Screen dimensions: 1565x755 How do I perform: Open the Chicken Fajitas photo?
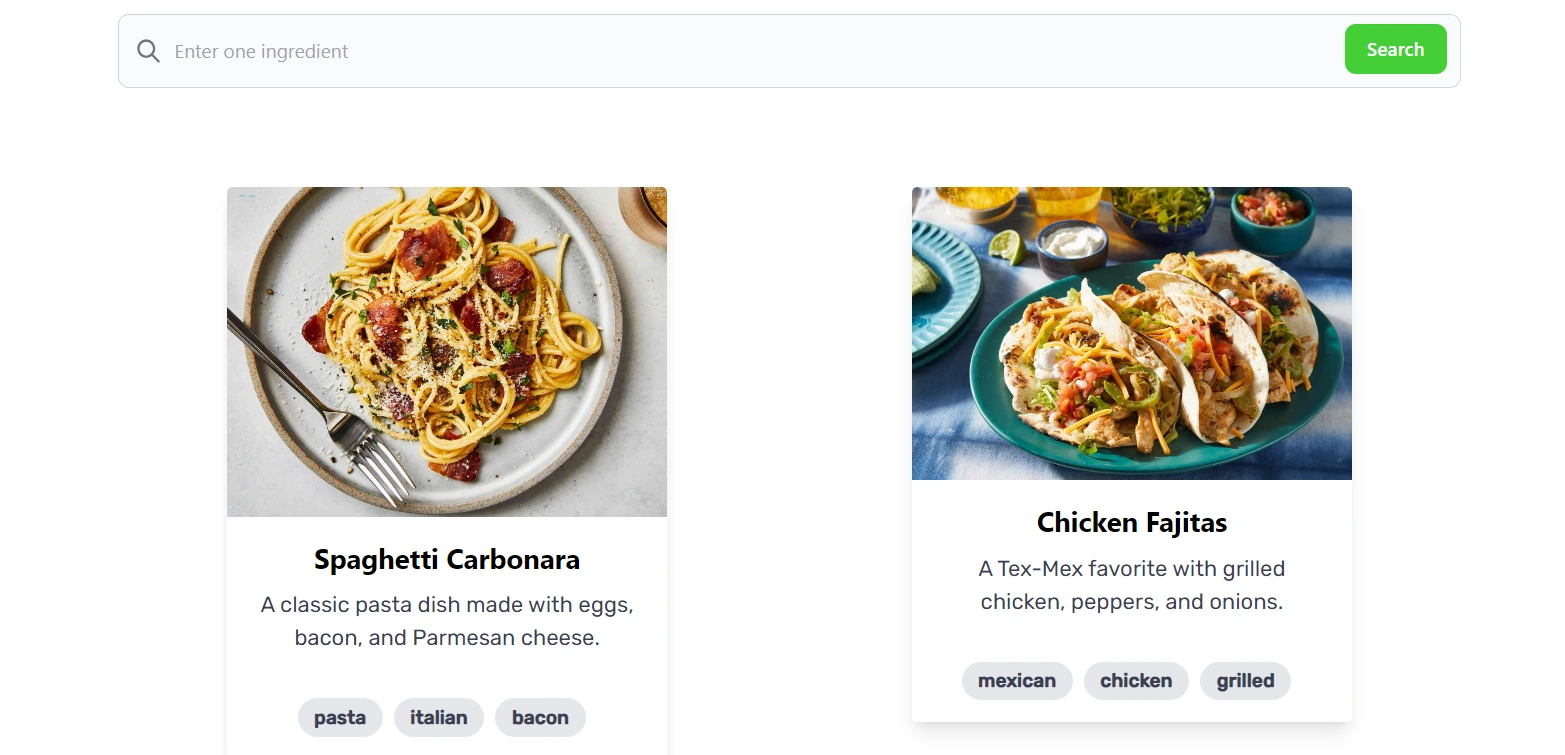(x=1131, y=333)
